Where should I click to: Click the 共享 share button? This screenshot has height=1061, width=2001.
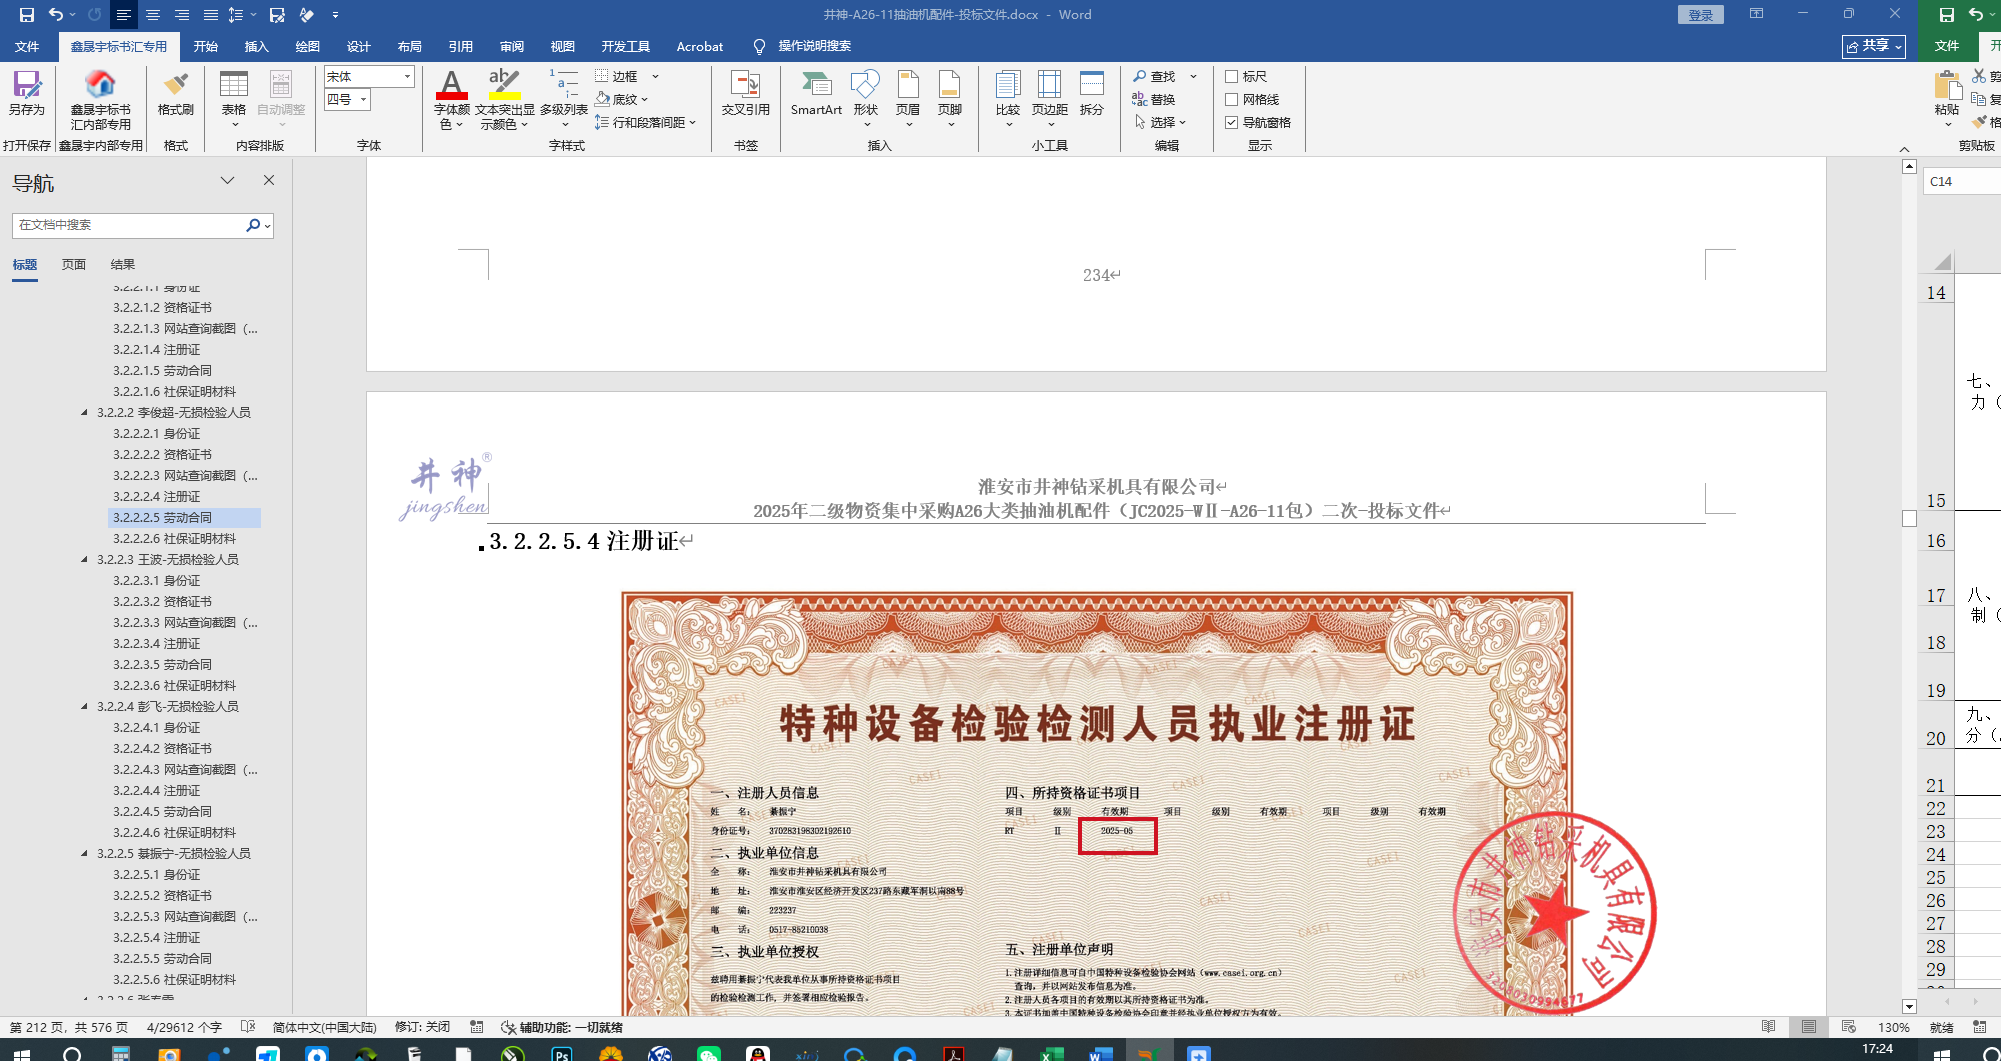(x=1874, y=46)
